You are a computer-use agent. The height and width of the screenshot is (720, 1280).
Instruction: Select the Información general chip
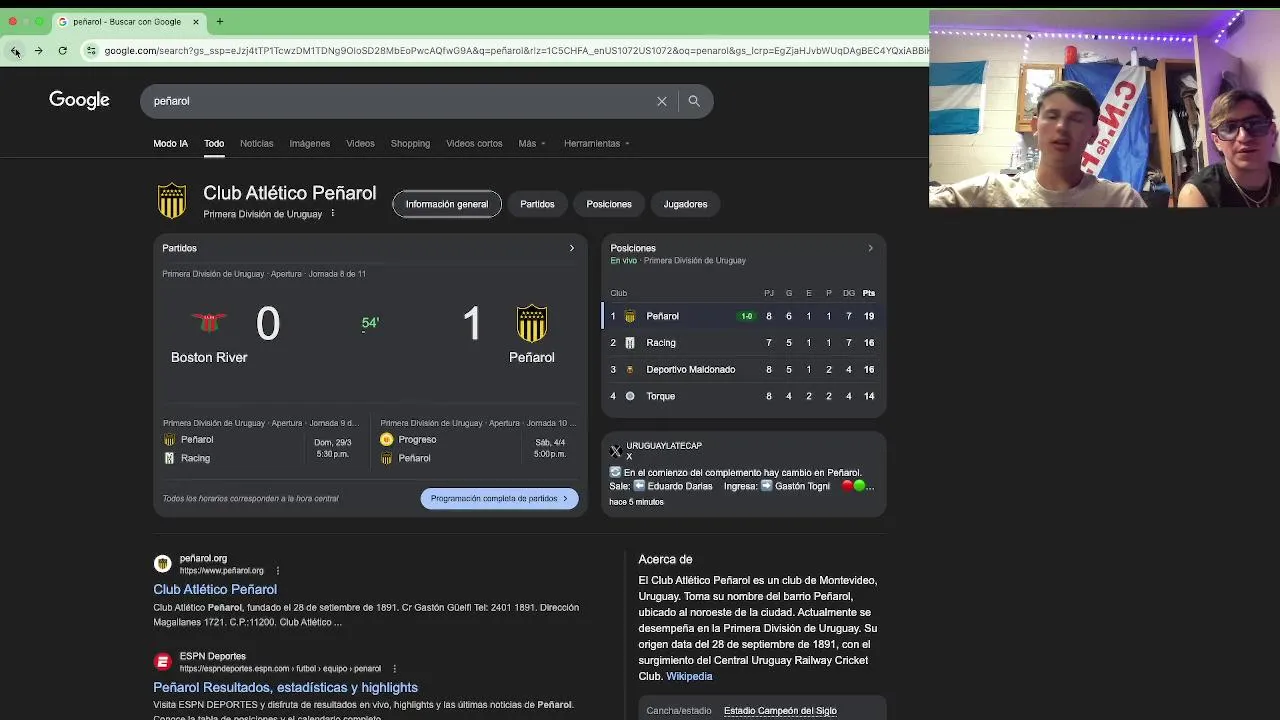[x=447, y=204]
